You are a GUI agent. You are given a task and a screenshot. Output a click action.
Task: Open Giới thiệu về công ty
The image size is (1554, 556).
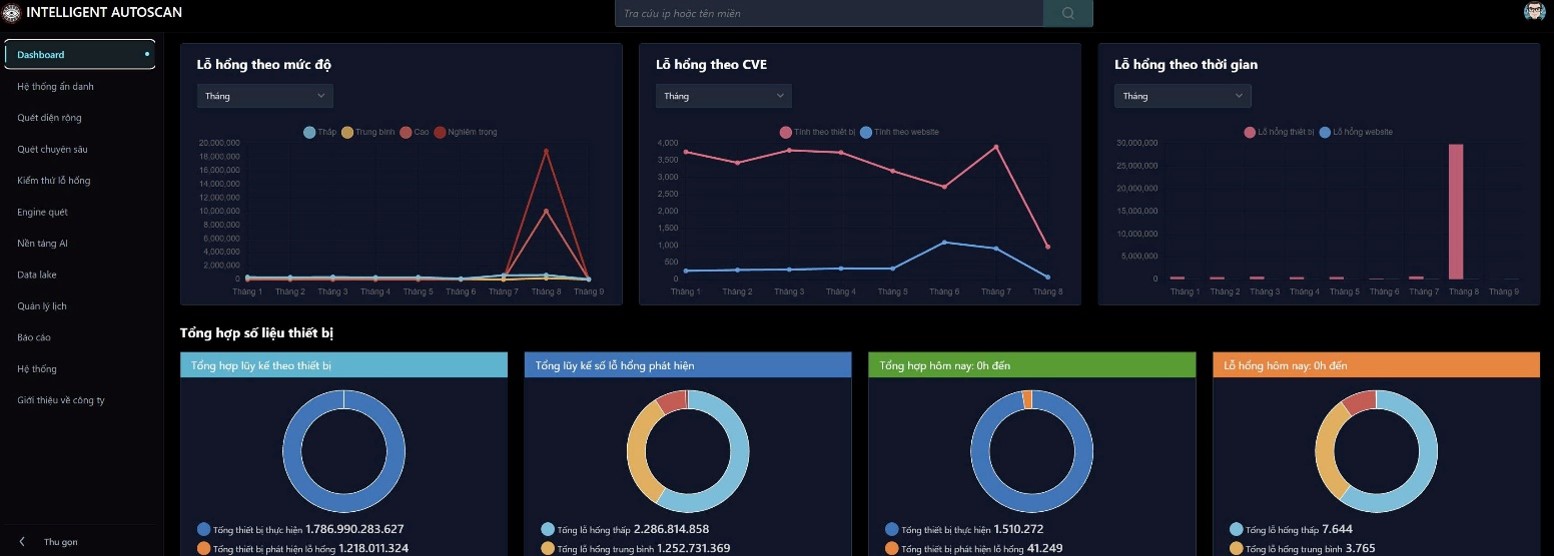61,400
